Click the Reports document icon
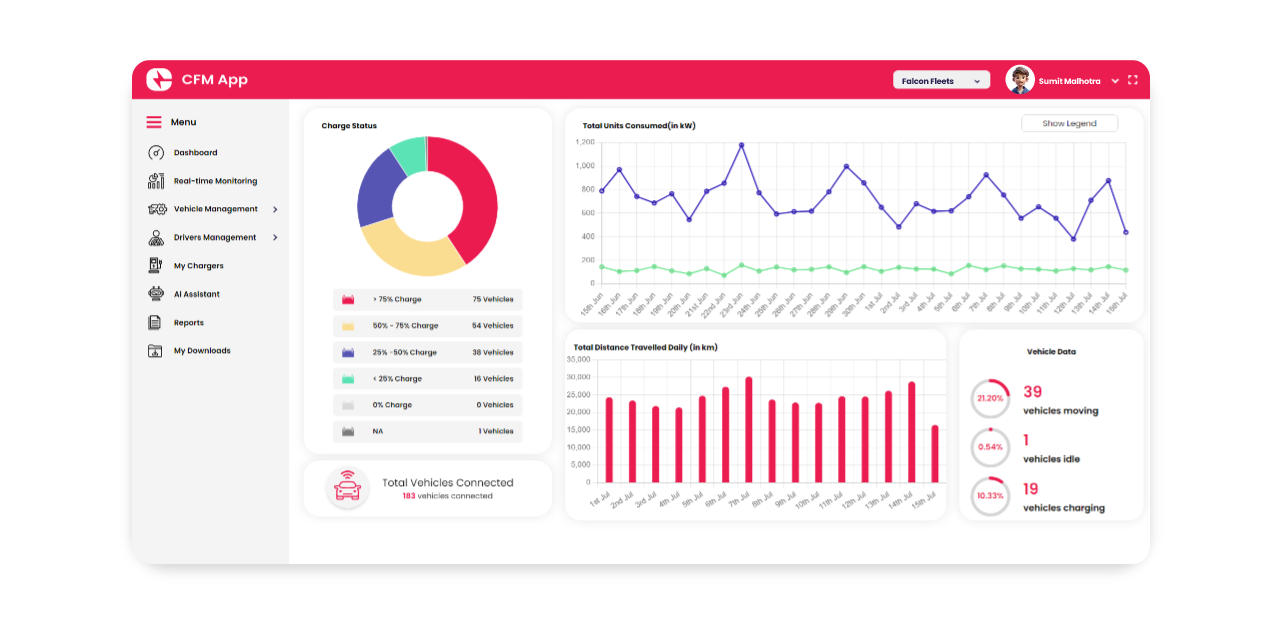The image size is (1280, 620). pos(155,323)
